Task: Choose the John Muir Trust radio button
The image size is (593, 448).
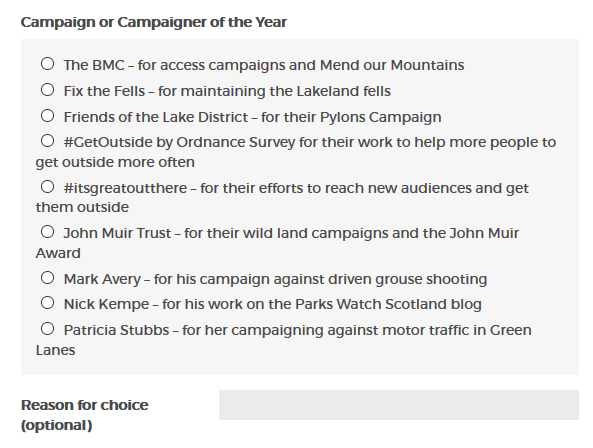Action: pyautogui.click(x=47, y=232)
